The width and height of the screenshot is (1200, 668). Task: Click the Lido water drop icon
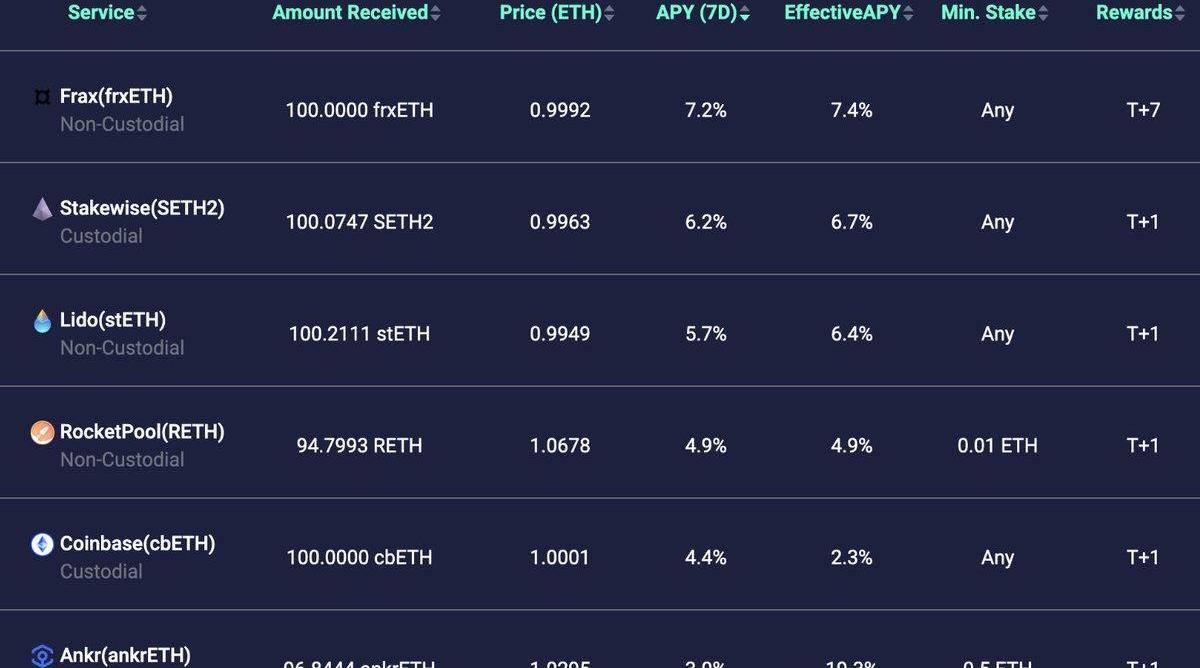point(42,321)
